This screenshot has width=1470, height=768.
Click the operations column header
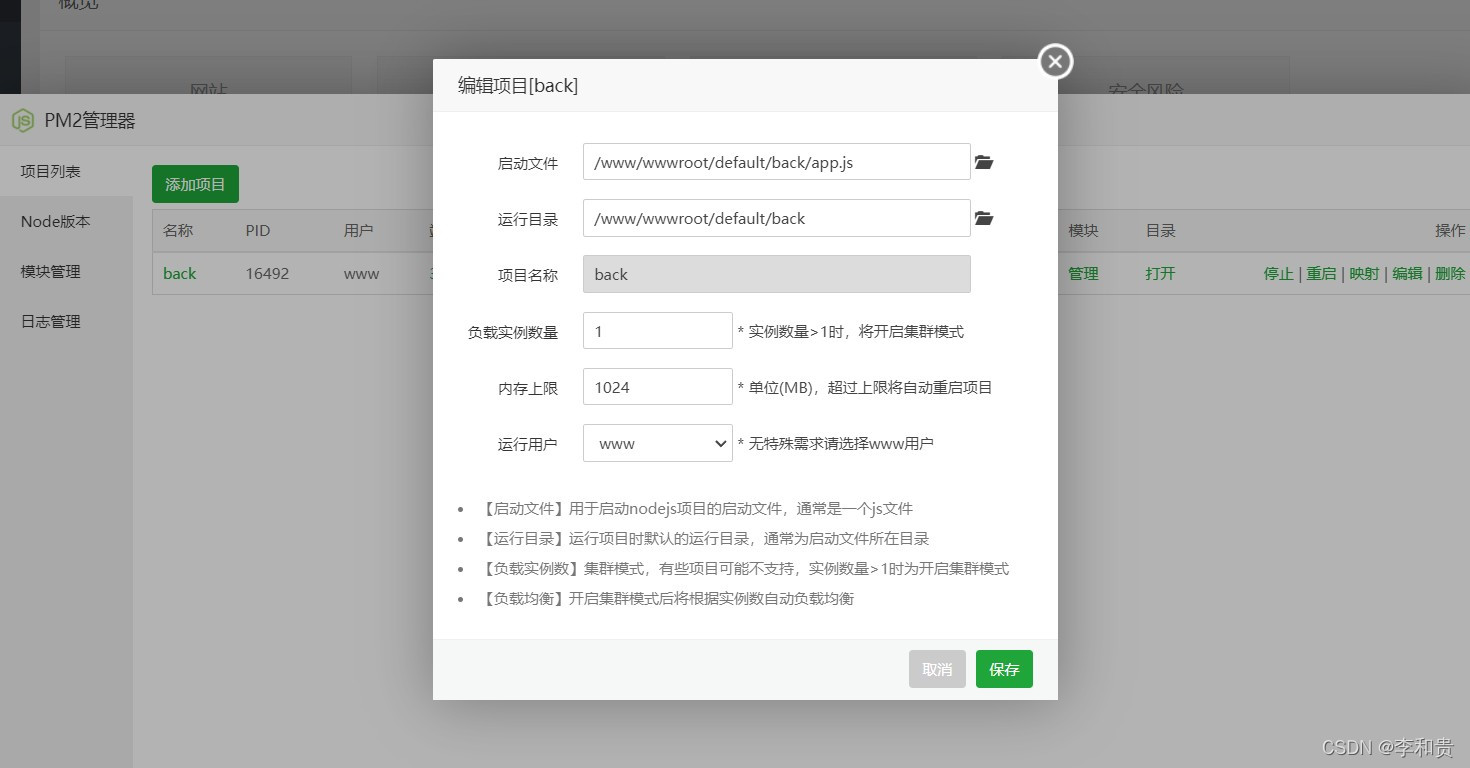pos(1450,230)
